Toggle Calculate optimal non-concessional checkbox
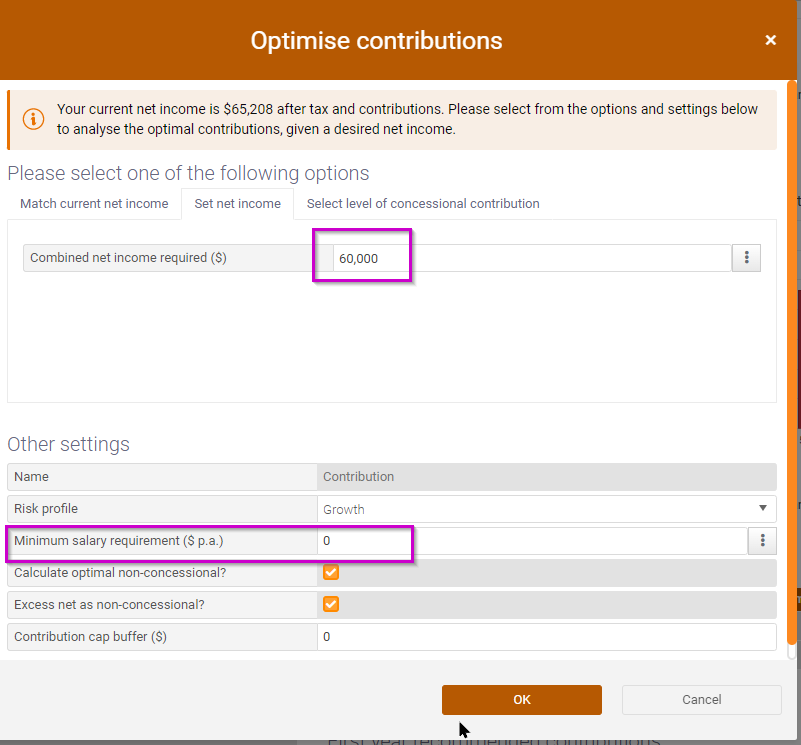The image size is (801, 745). click(x=331, y=572)
